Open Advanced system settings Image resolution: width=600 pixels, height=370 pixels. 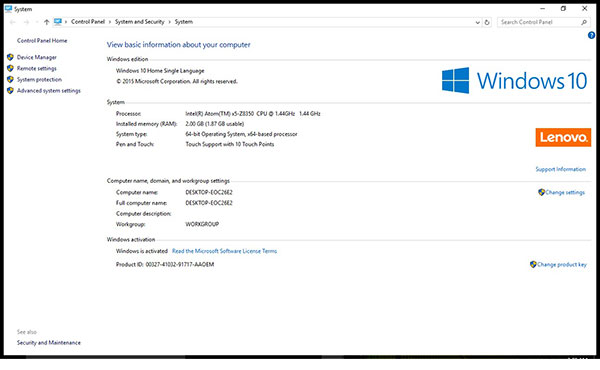coord(49,91)
